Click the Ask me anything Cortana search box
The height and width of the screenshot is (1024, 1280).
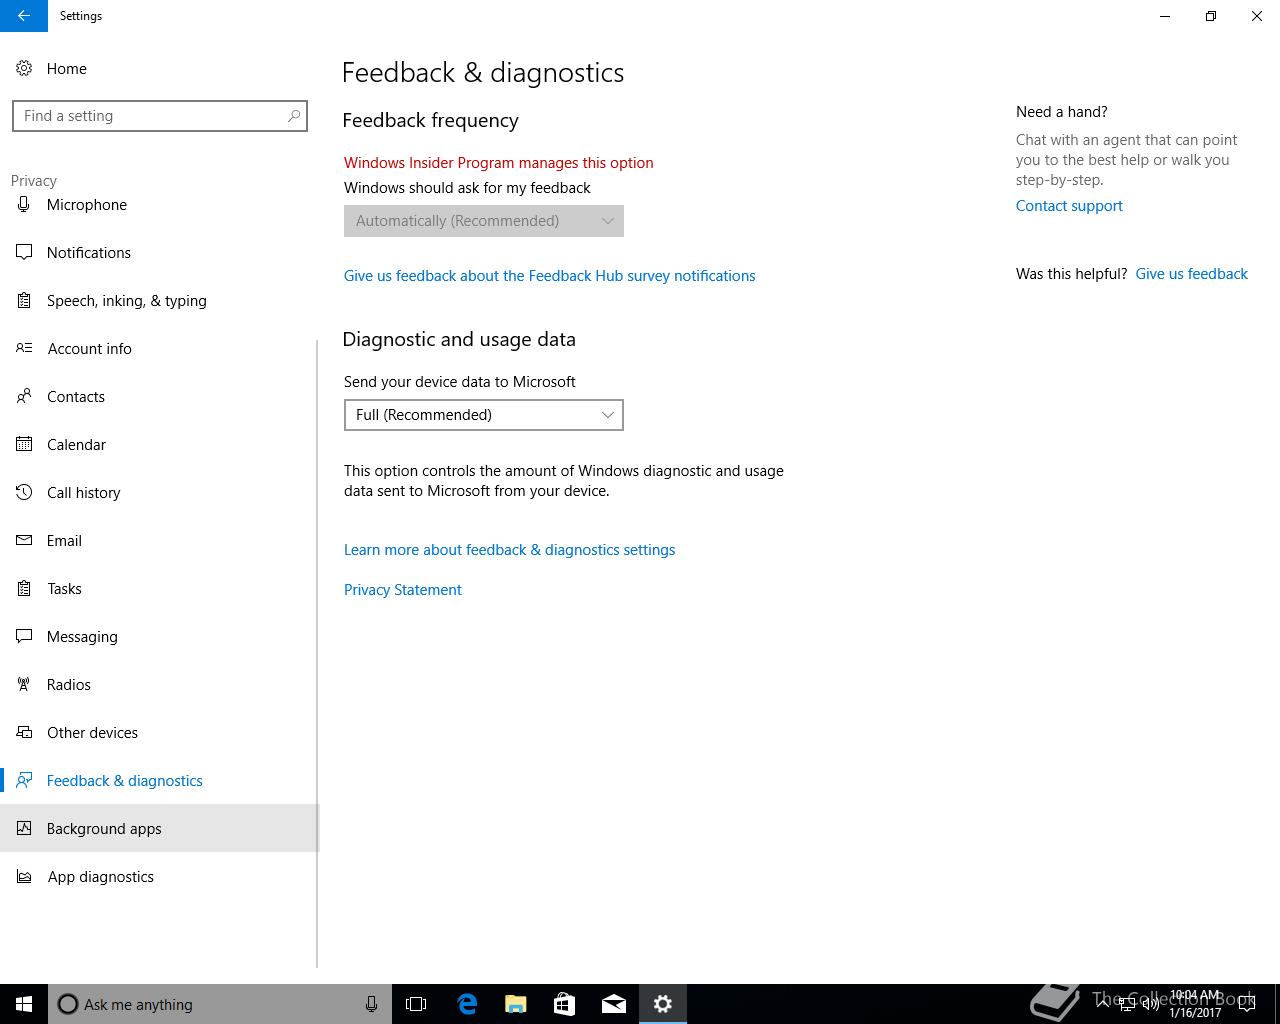pos(220,1004)
